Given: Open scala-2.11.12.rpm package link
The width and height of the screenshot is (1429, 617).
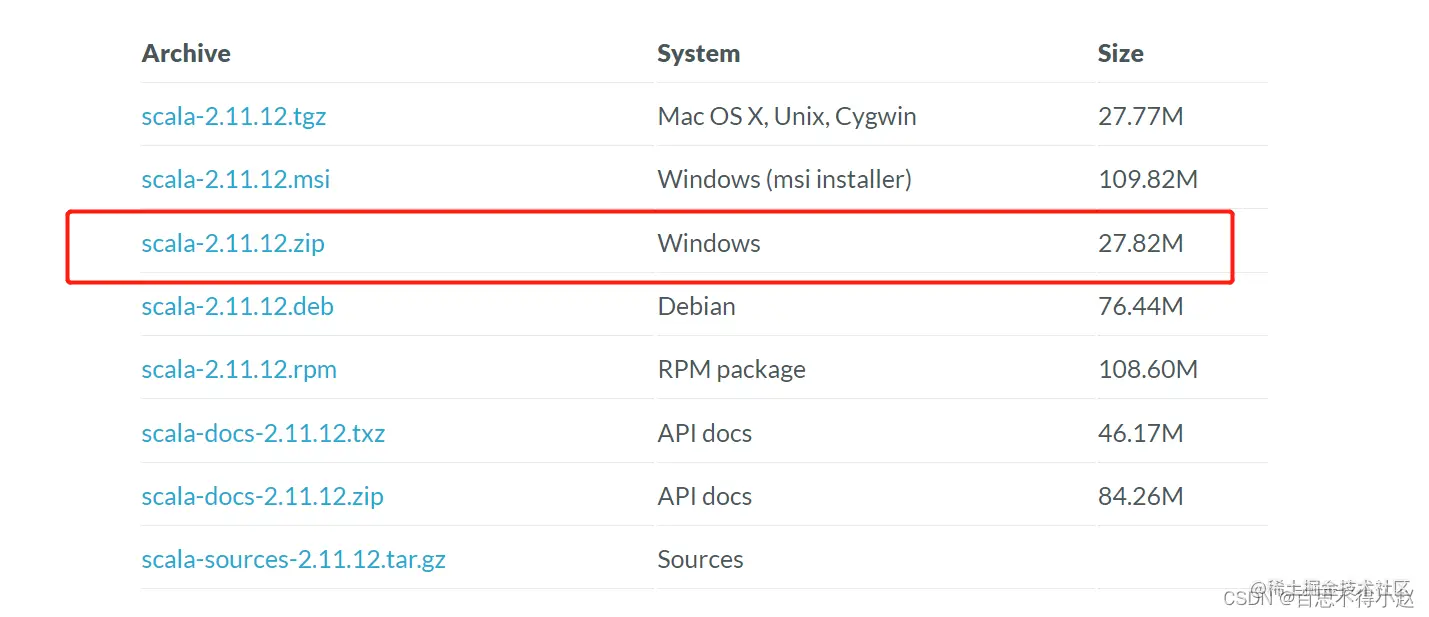Looking at the screenshot, I should [x=239, y=370].
